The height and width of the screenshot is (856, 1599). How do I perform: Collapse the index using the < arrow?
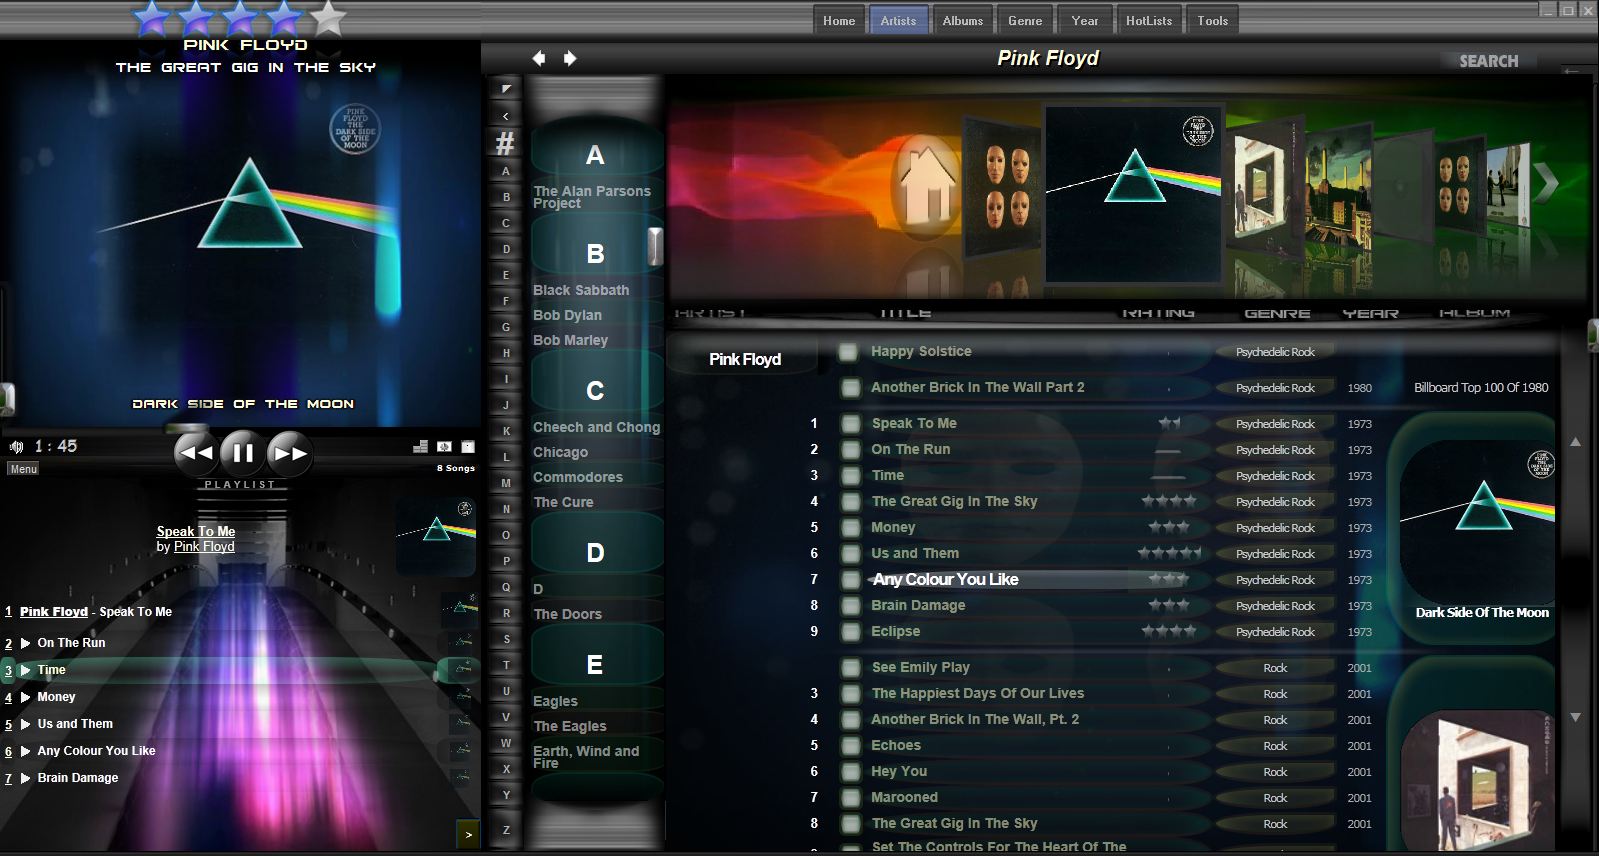pyautogui.click(x=506, y=116)
